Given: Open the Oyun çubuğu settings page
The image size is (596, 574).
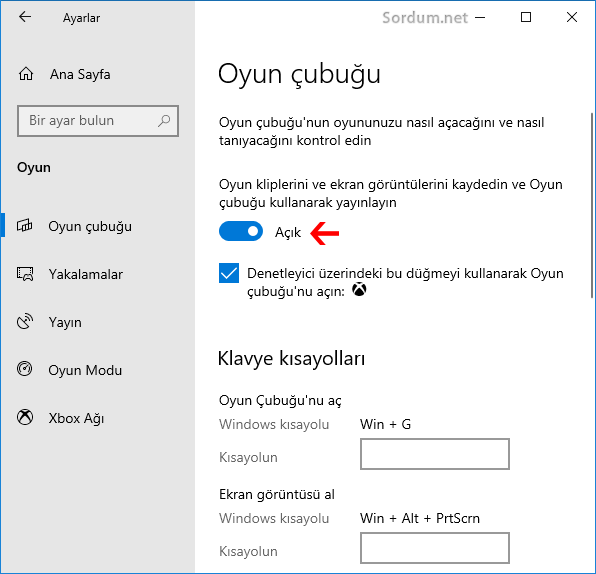Looking at the screenshot, I should (98, 226).
